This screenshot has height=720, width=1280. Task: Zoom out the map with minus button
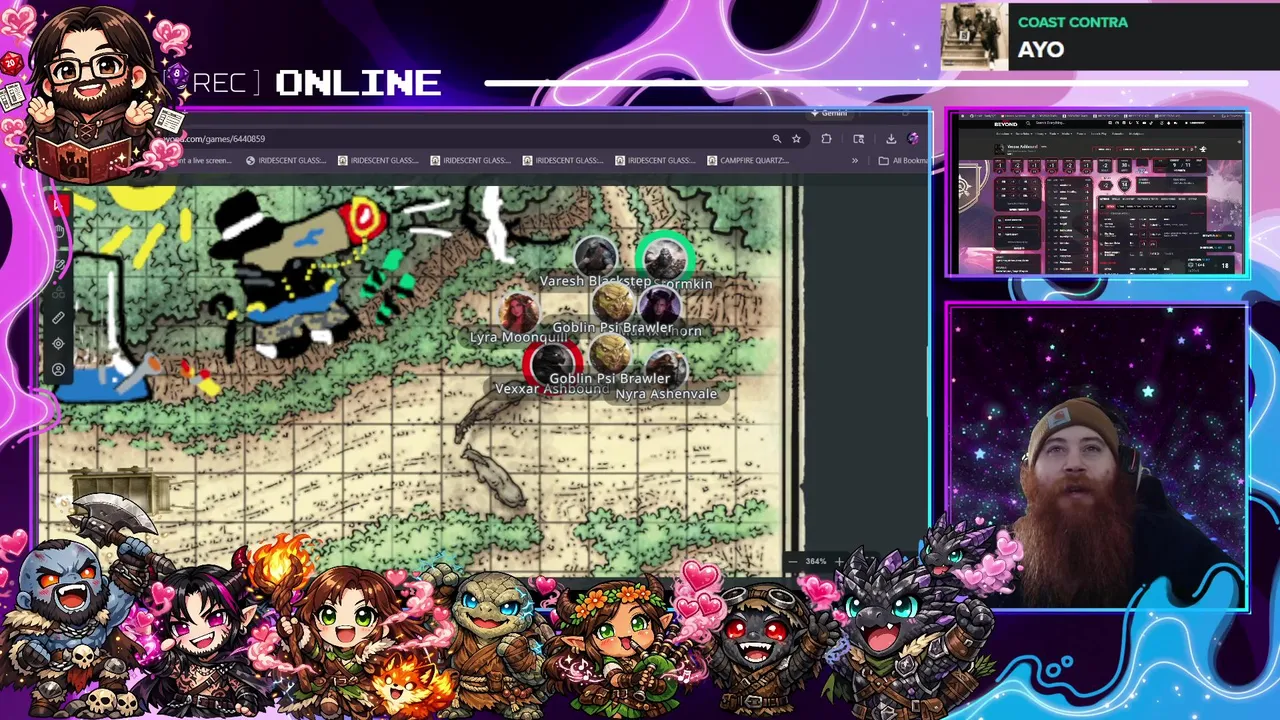793,562
